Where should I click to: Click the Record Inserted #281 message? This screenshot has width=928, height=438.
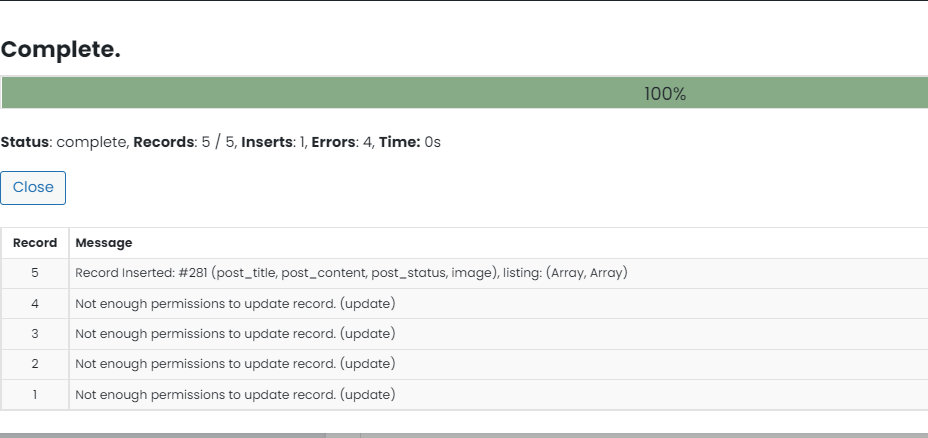coord(351,273)
